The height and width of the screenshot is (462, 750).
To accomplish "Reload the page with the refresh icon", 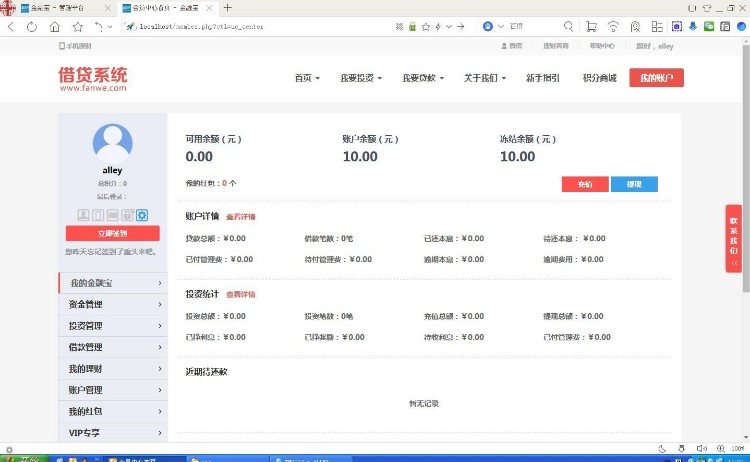I will (32, 27).
